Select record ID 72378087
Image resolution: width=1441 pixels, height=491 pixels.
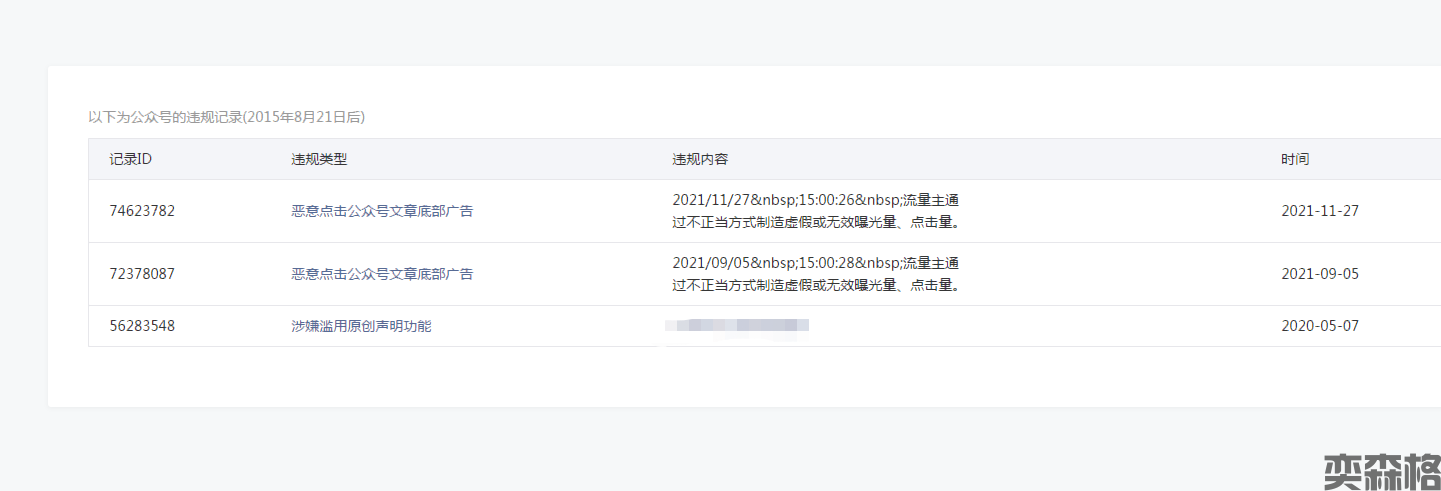click(x=142, y=274)
